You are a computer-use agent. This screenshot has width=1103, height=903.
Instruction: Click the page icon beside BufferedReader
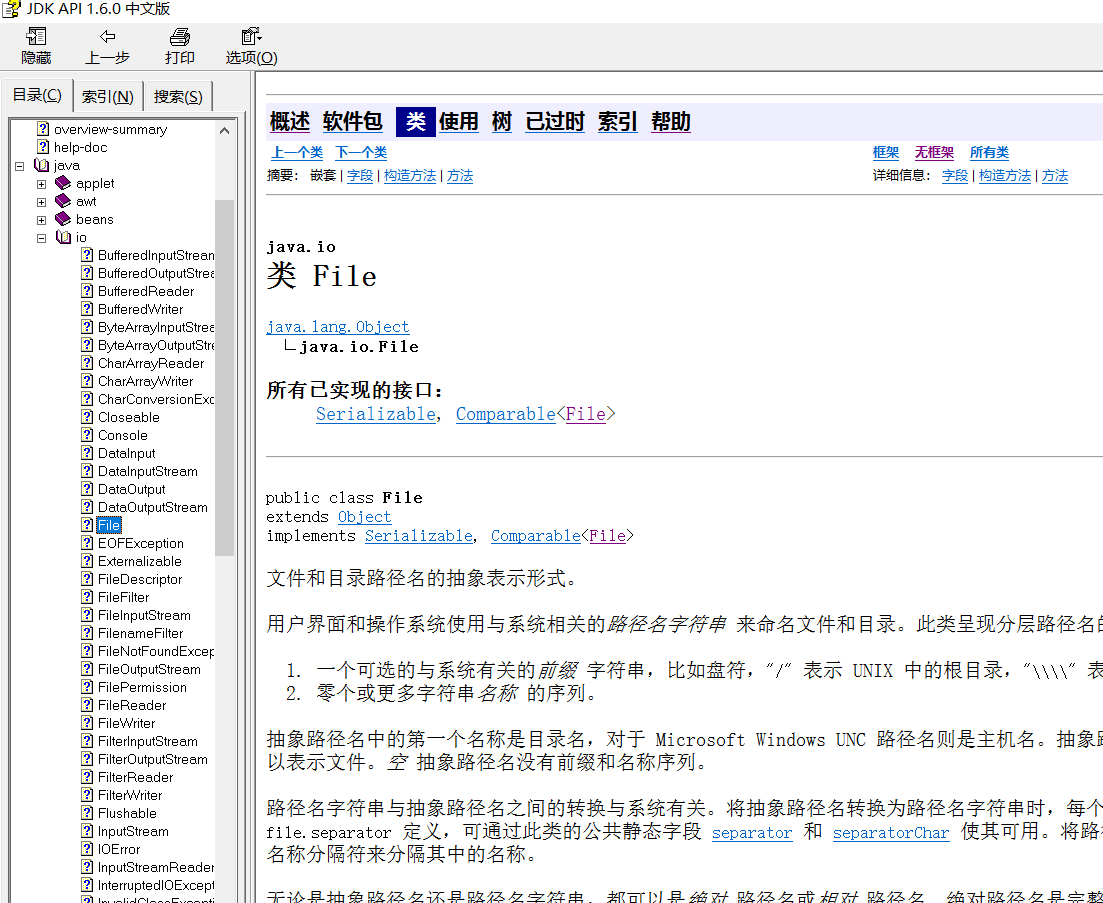(x=87, y=290)
